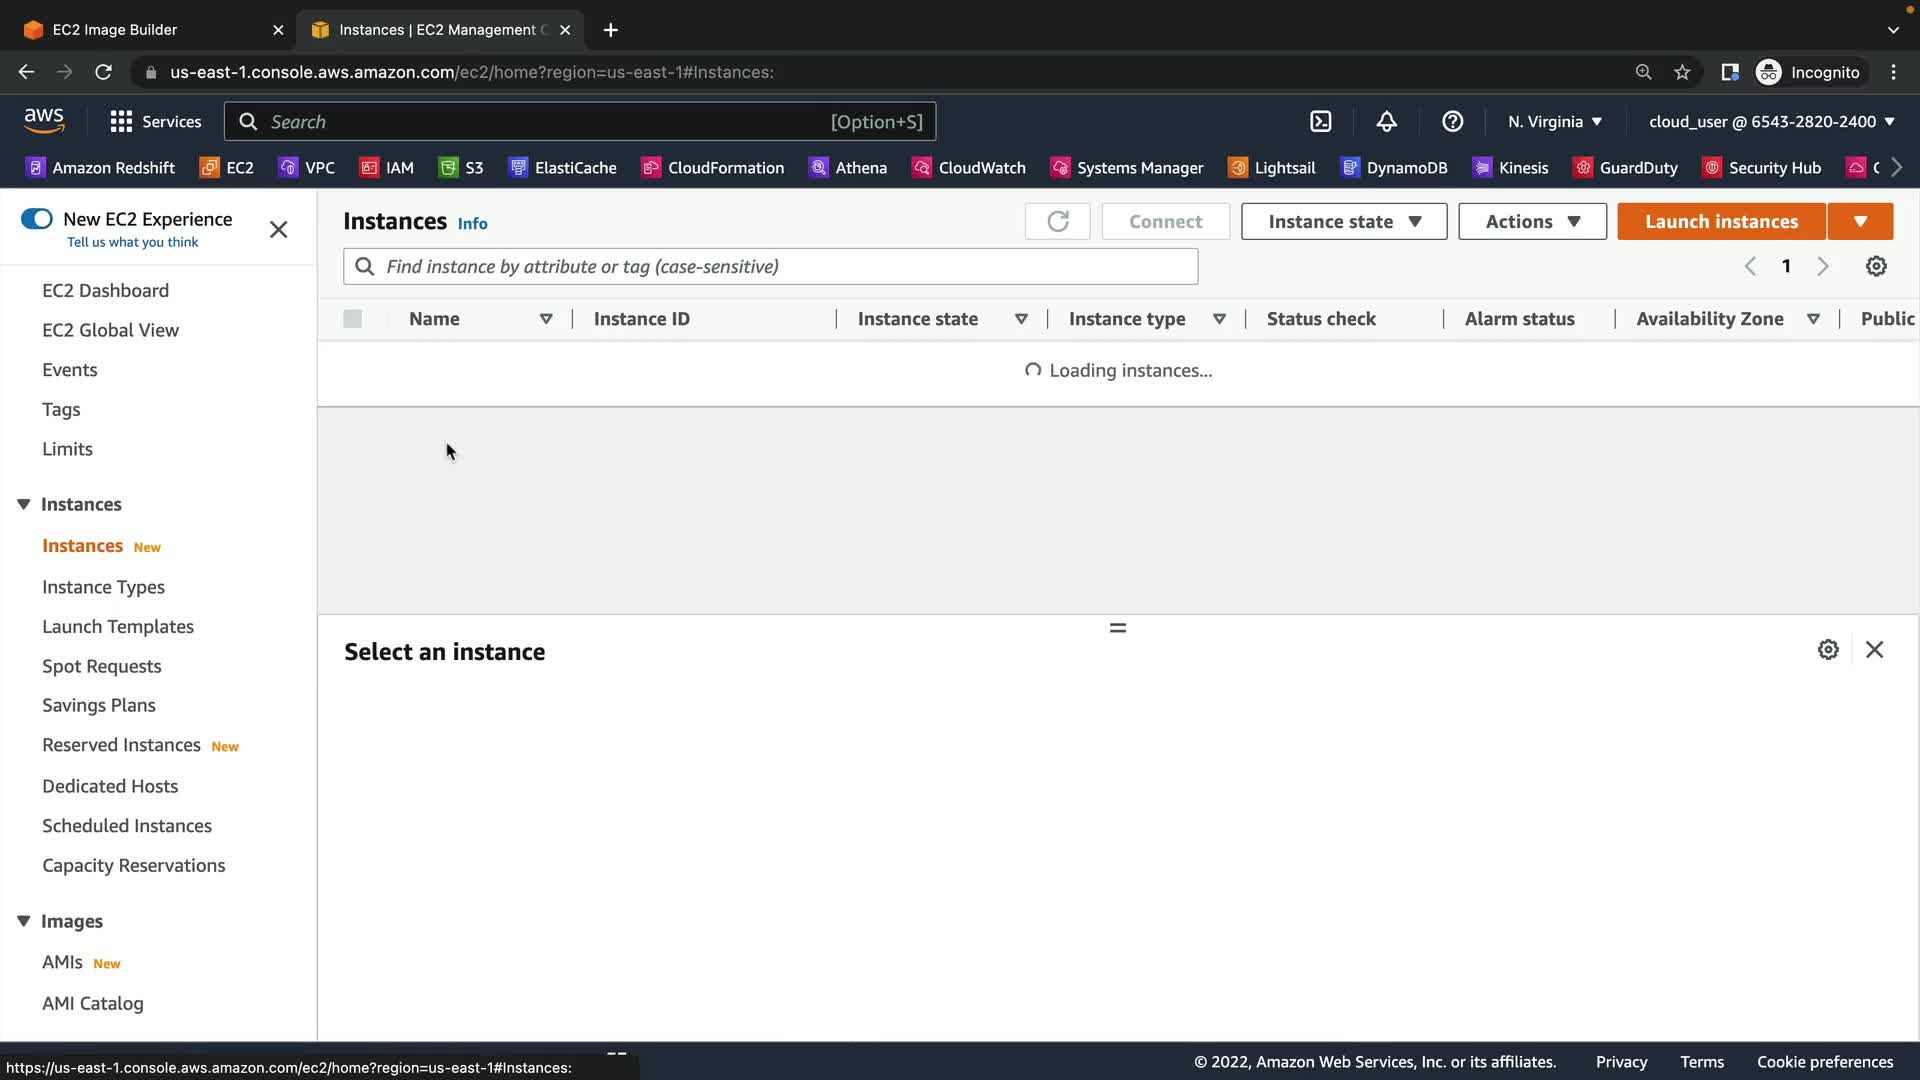Image resolution: width=1920 pixels, height=1080 pixels.
Task: Open the notifications bell icon
Action: [x=1386, y=121]
